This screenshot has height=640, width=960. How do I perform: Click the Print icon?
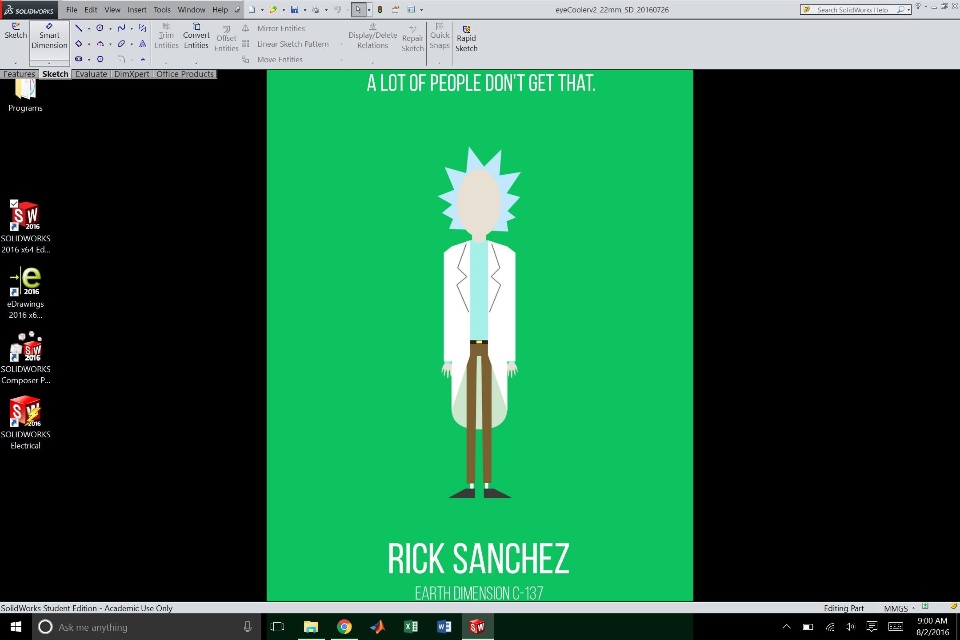click(315, 9)
